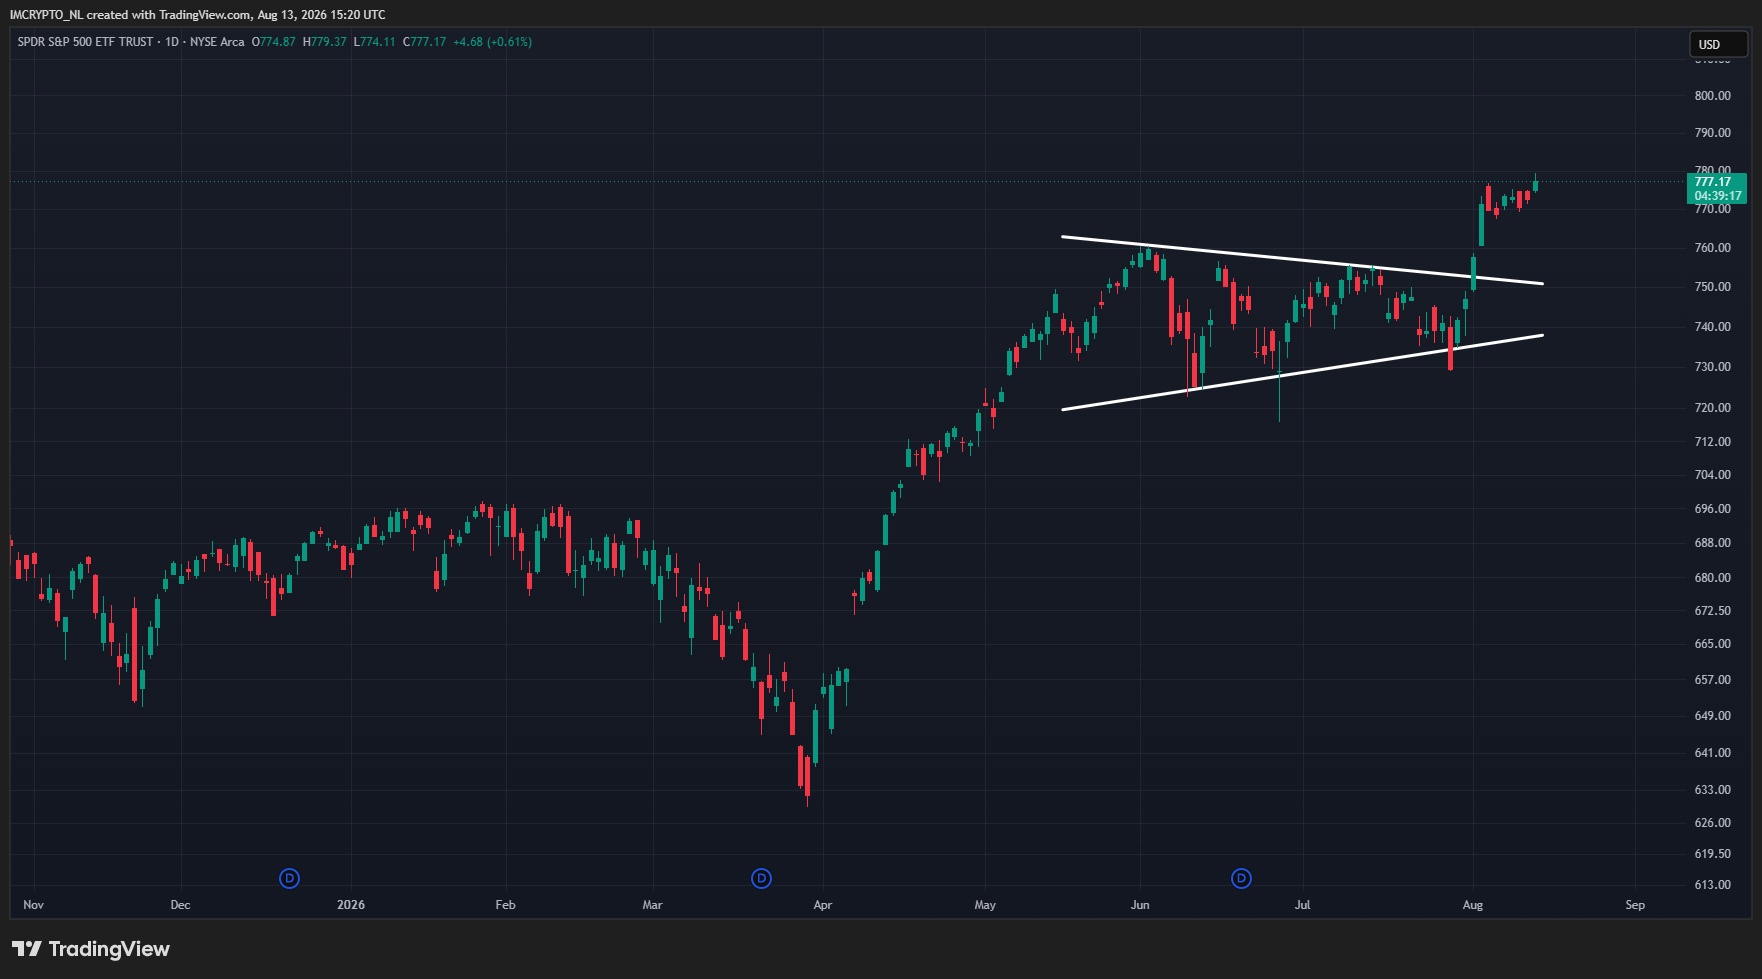
Task: Click the Dec label on the time axis
Action: point(180,905)
